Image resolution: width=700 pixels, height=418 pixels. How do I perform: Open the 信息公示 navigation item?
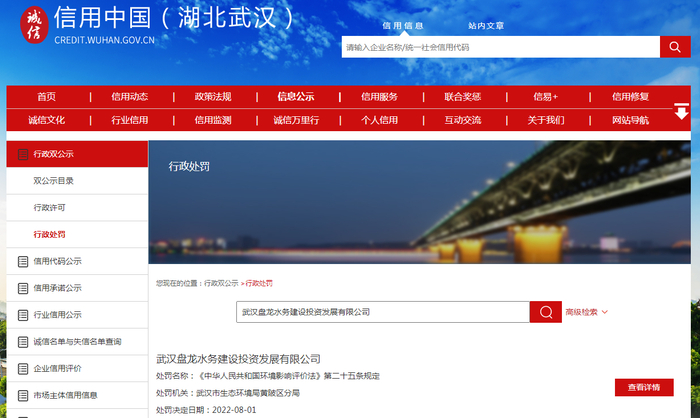(x=296, y=97)
